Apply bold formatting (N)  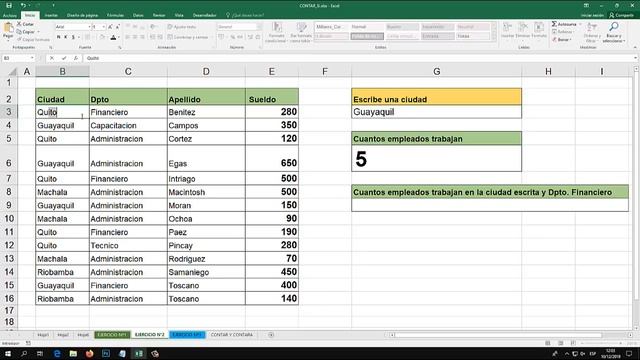58,37
